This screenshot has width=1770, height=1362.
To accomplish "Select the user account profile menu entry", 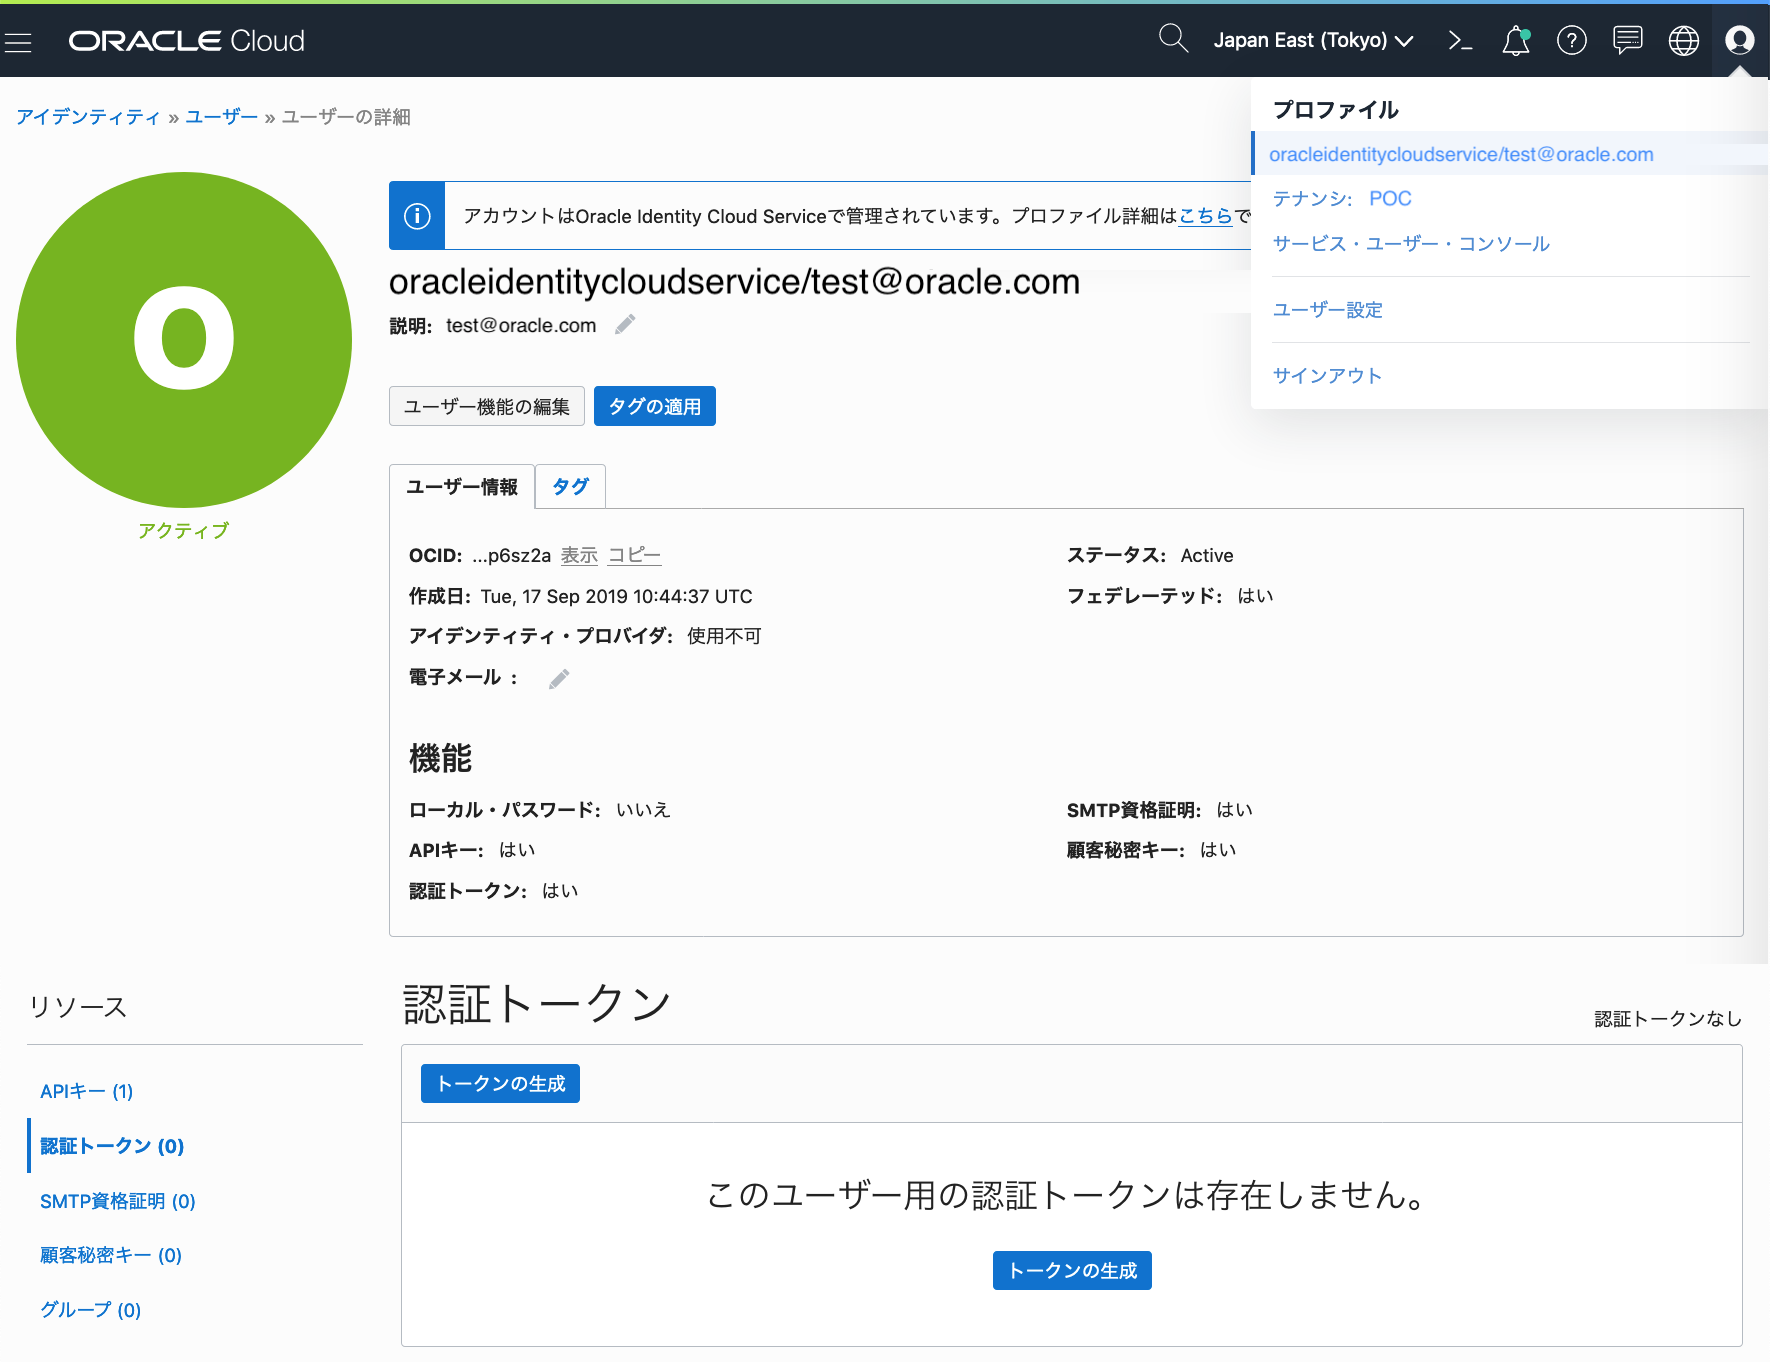I will pyautogui.click(x=1510, y=154).
